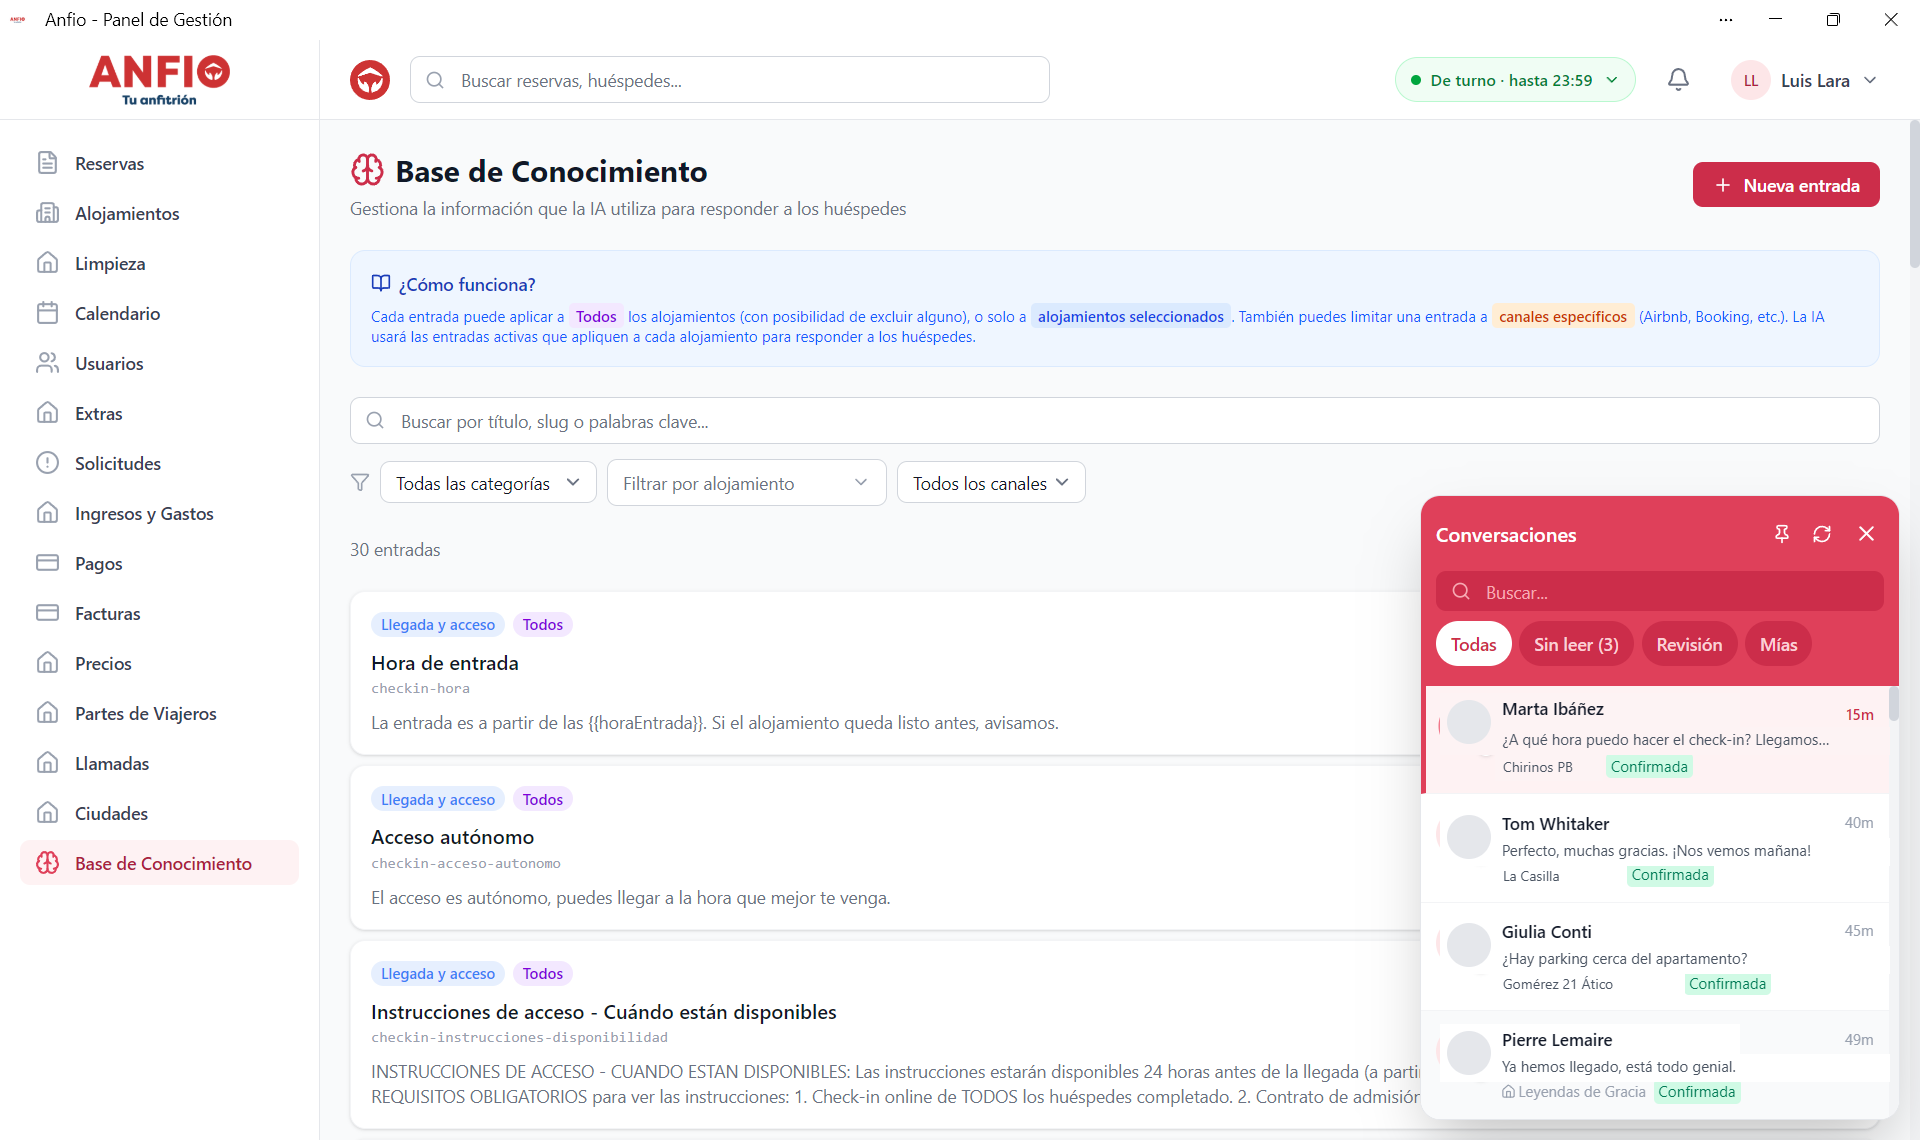Viewport: 1920px width, 1140px height.
Task: Expand the De turno status dropdown
Action: pos(1515,80)
